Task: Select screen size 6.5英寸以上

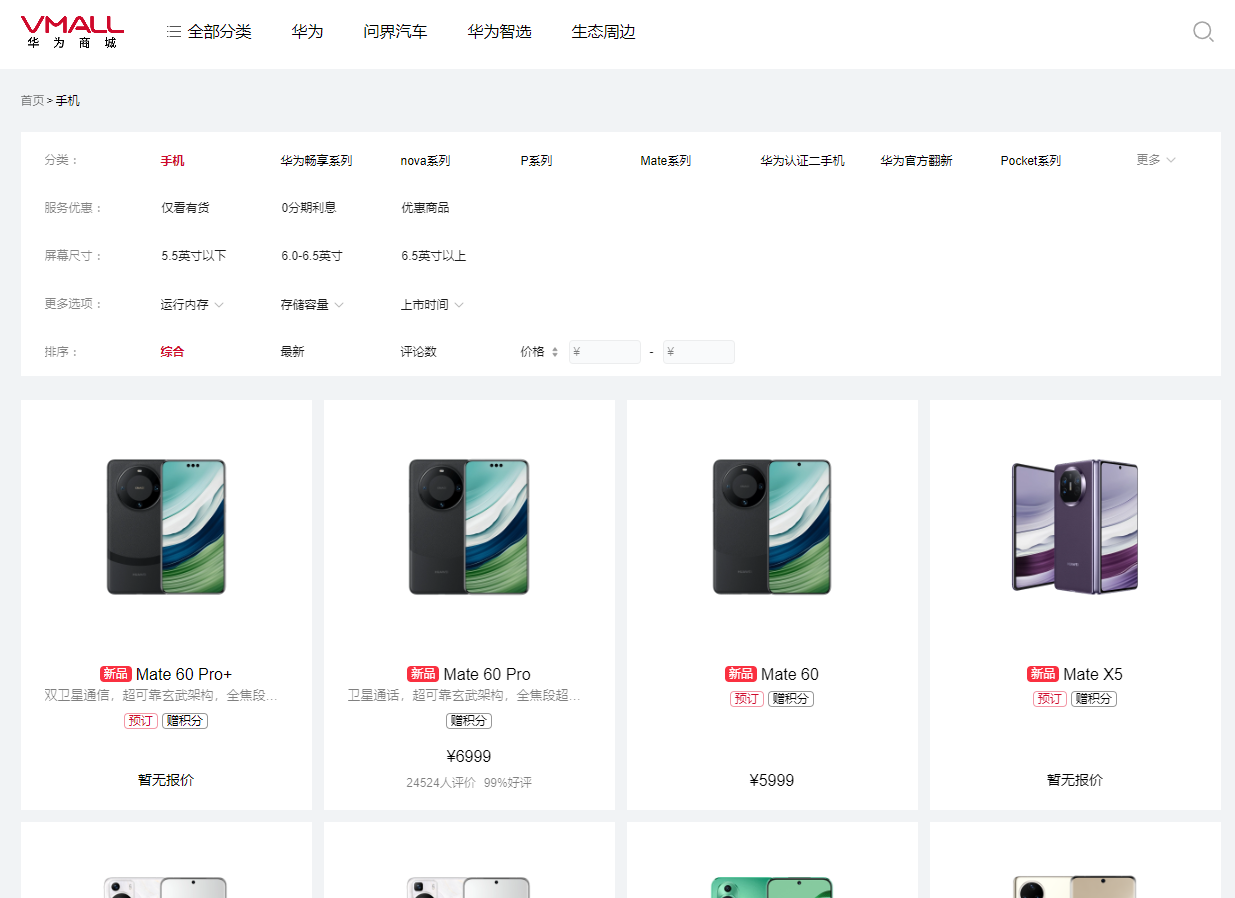Action: [433, 256]
